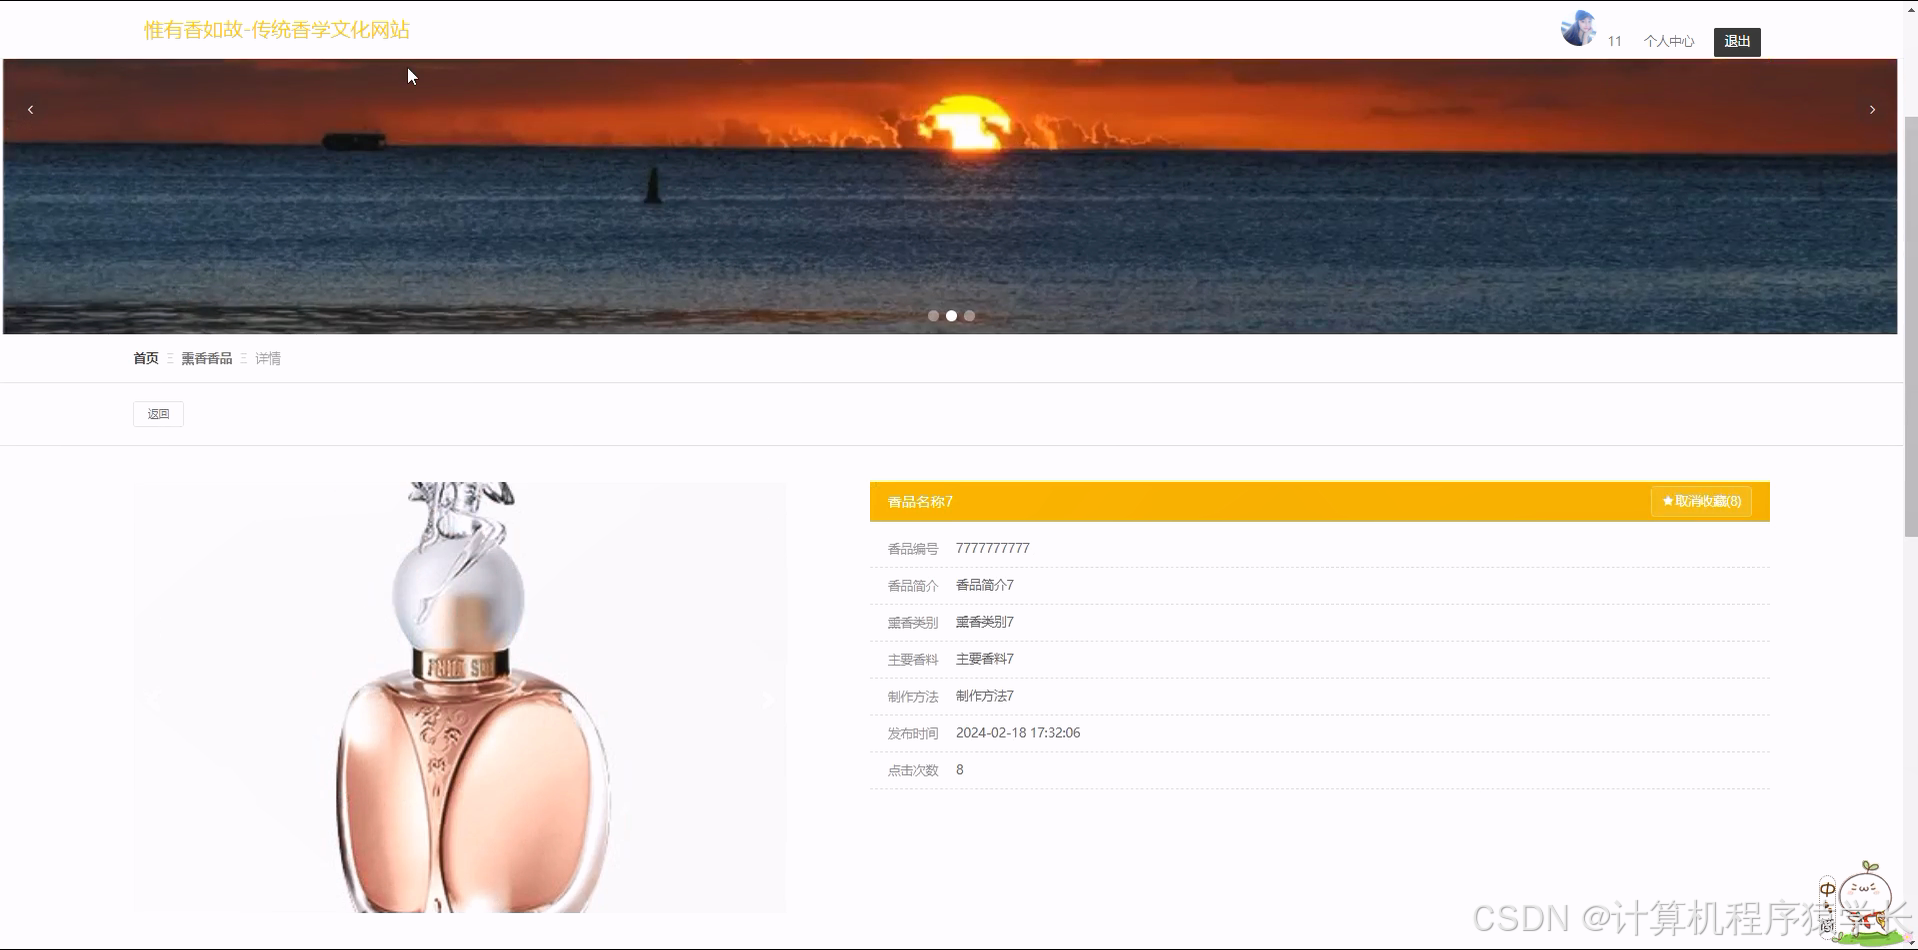1918x950 pixels.
Task: Click the 香品编号 label
Action: [x=913, y=549]
